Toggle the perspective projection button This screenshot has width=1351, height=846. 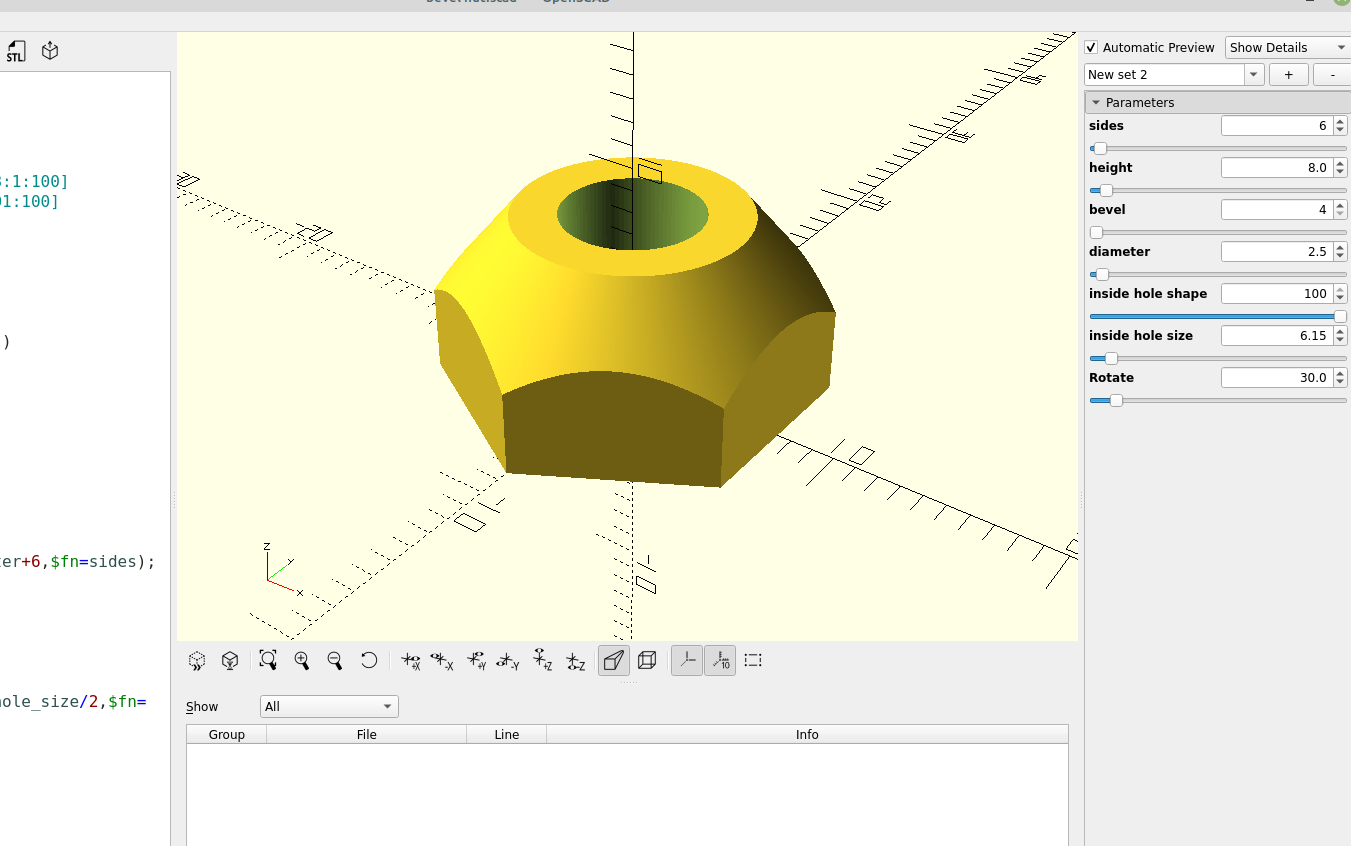coord(613,660)
